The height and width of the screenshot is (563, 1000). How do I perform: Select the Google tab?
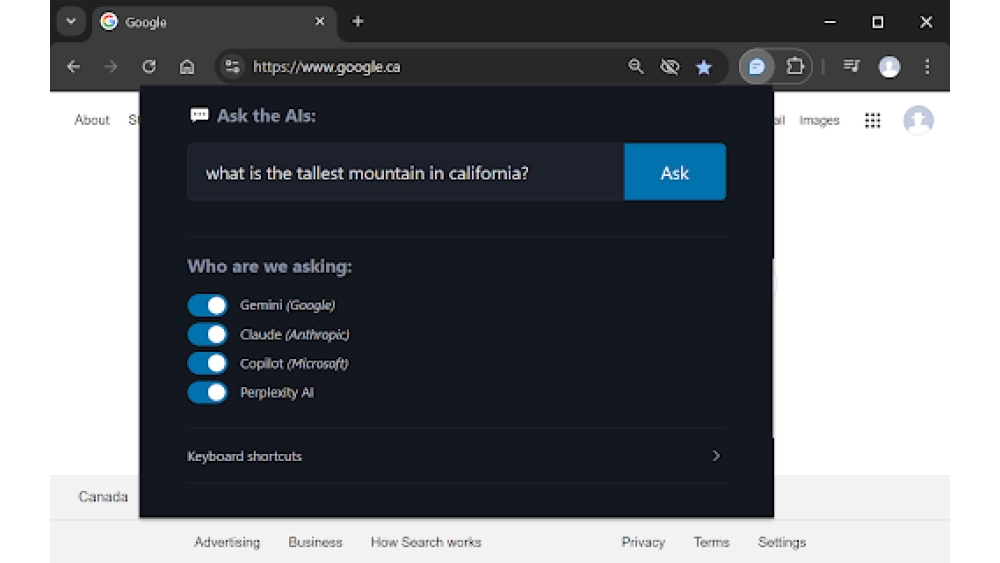point(214,22)
